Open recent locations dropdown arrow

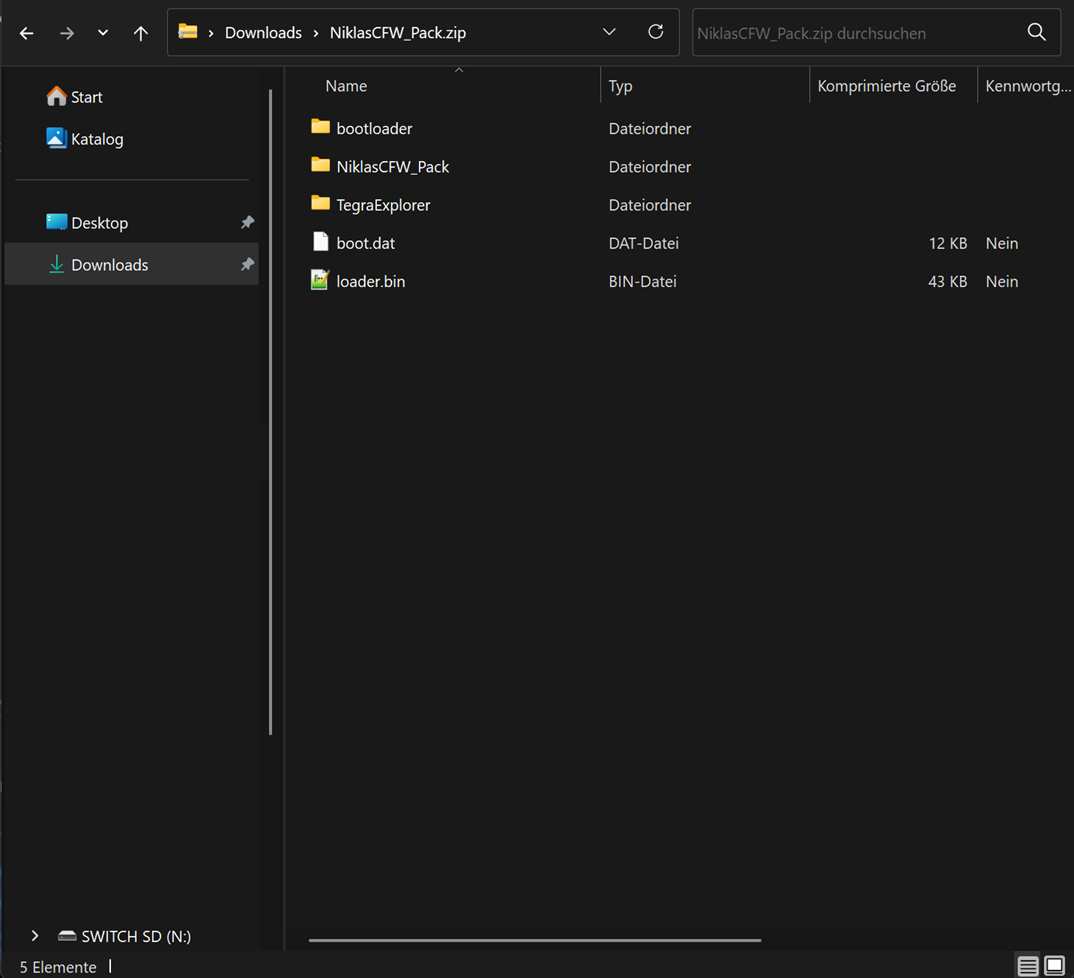[103, 33]
